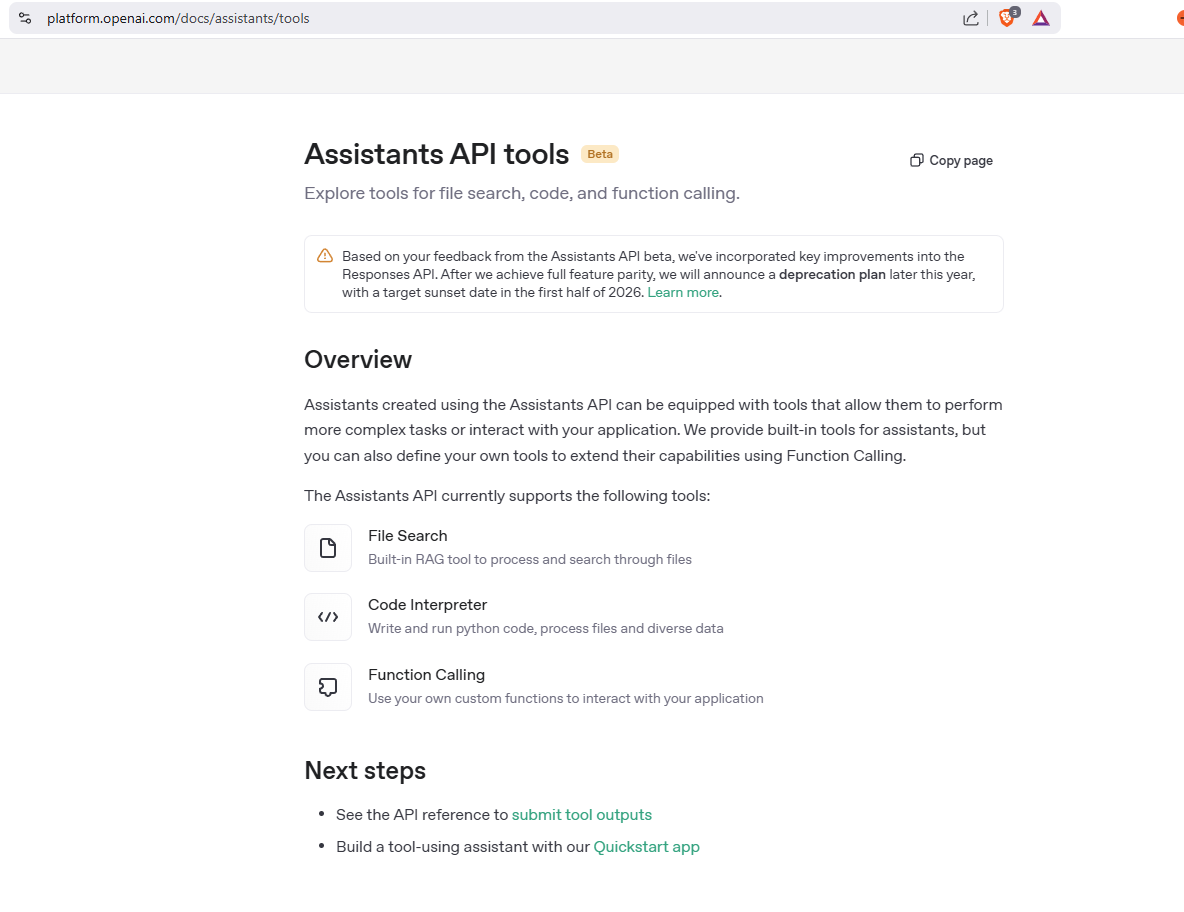The height and width of the screenshot is (912, 1184).
Task: Click the bold deprecation plan text
Action: coord(832,274)
